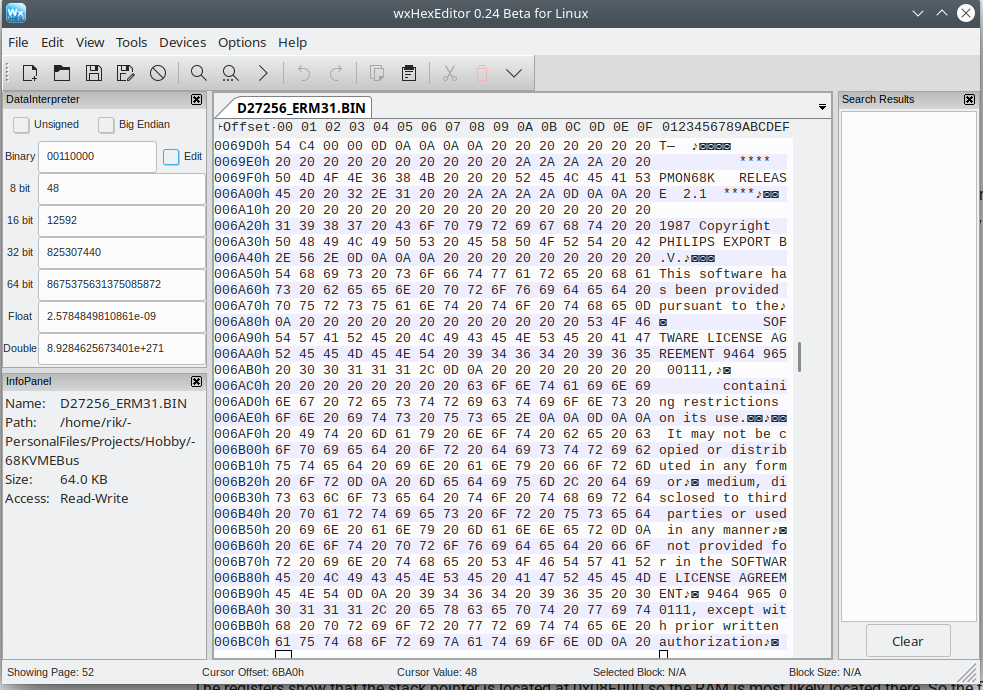Screen dimensions: 983x690
Task: Open the Tools menu
Action: click(x=131, y=43)
